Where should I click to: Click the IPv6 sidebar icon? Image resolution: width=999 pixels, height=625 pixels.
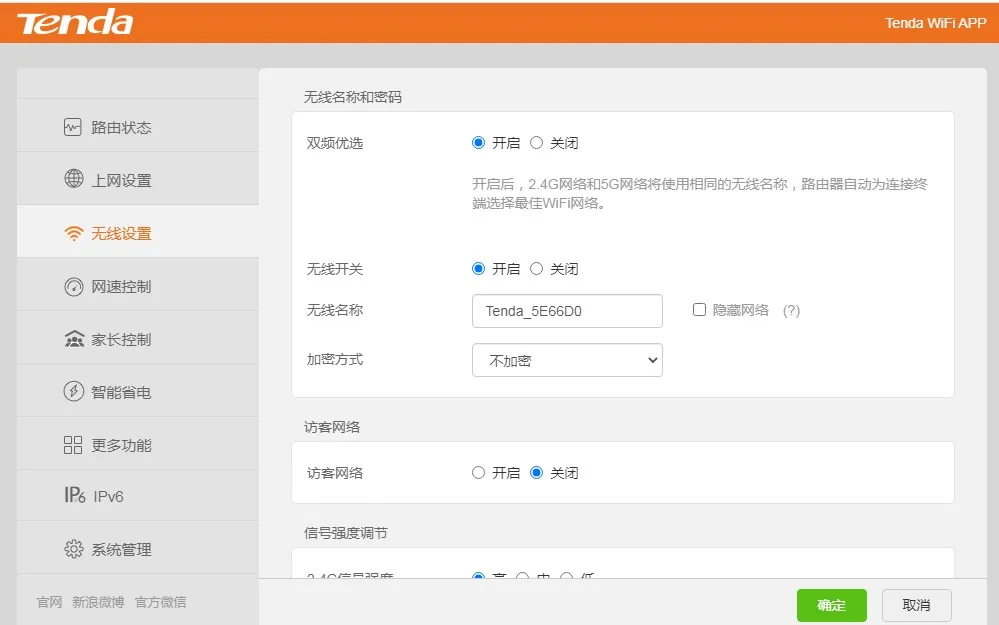coord(75,495)
